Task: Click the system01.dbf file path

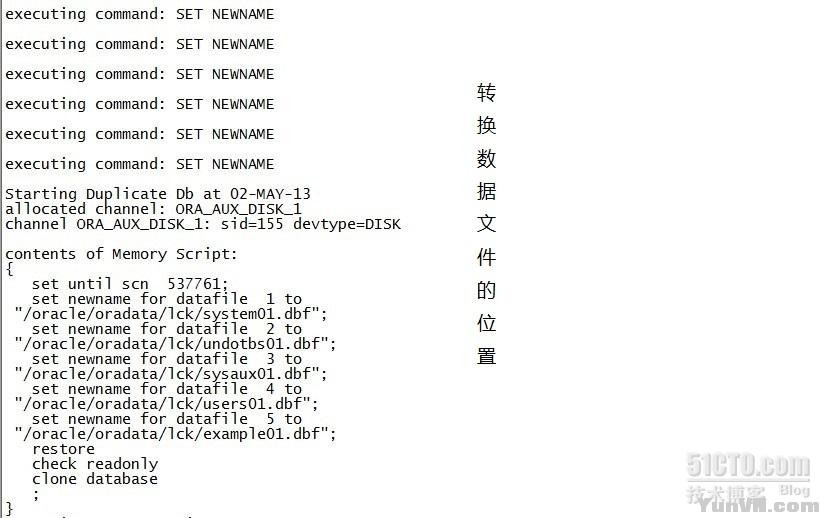Action: 171,314
